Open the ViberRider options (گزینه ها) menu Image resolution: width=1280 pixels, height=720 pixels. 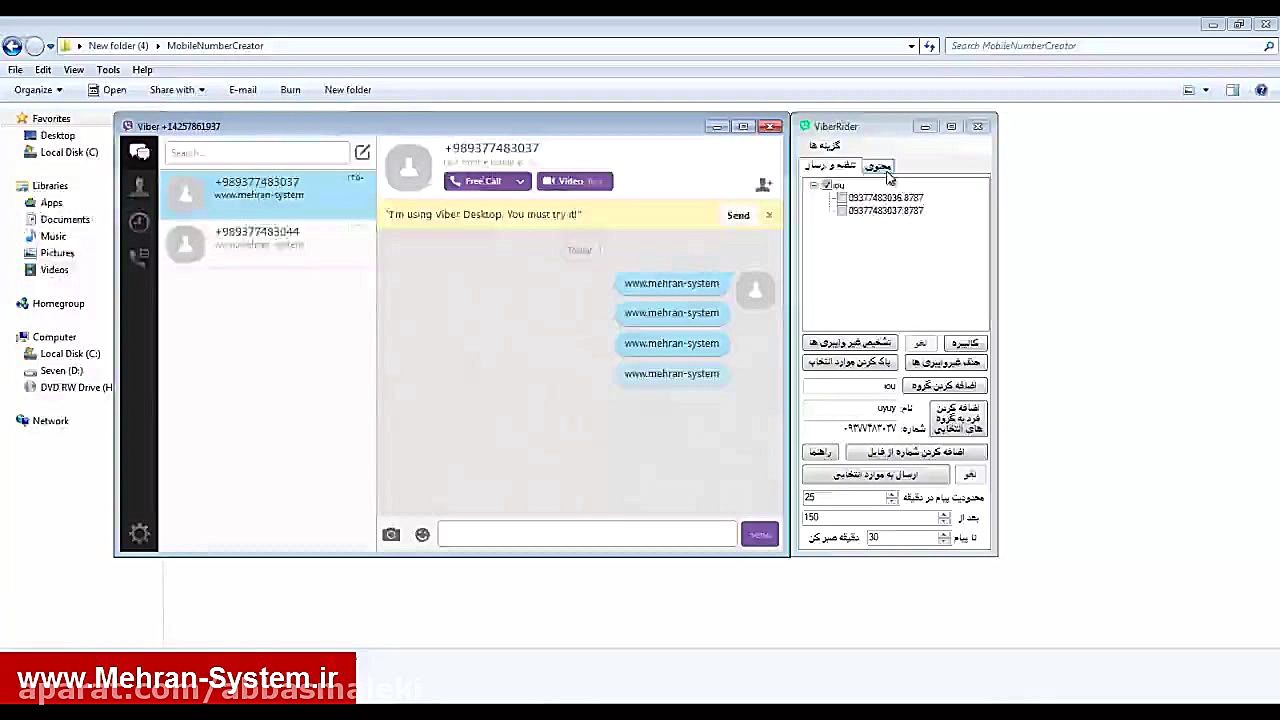826,145
